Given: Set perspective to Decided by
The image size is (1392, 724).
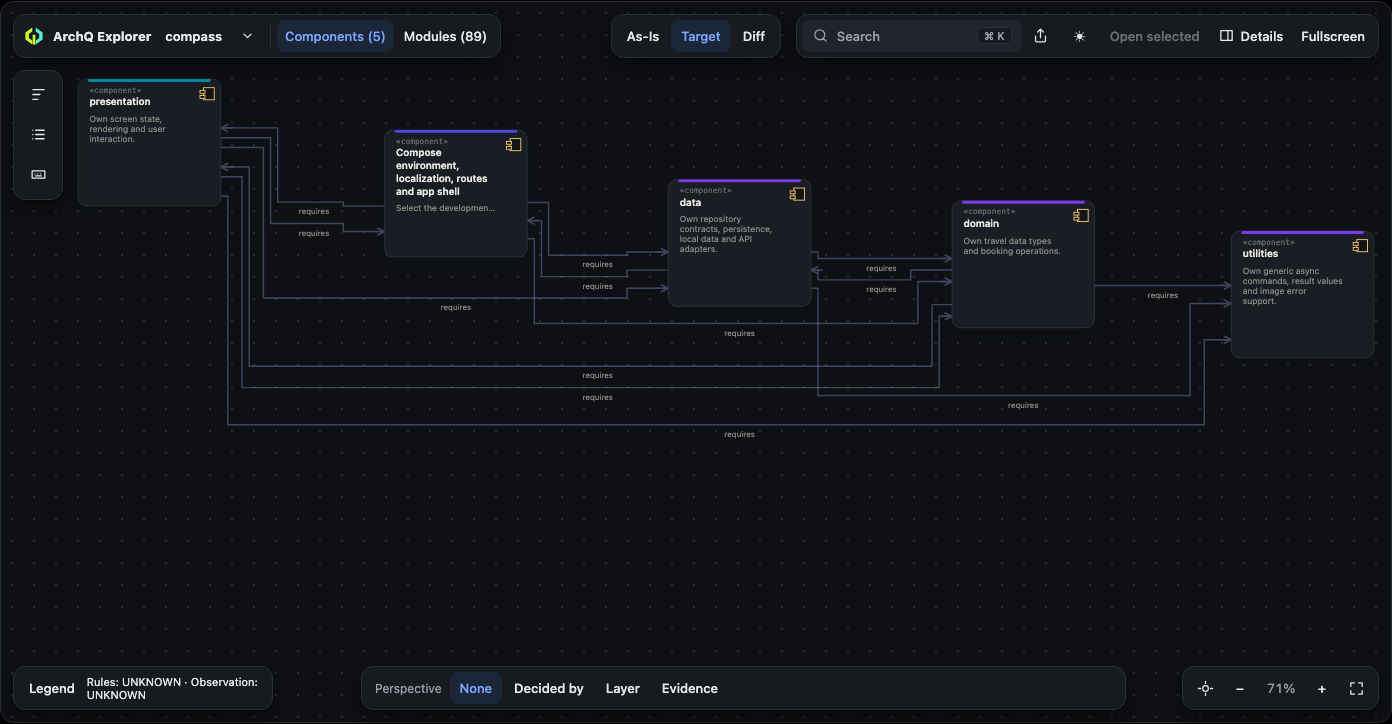Looking at the screenshot, I should click(549, 688).
